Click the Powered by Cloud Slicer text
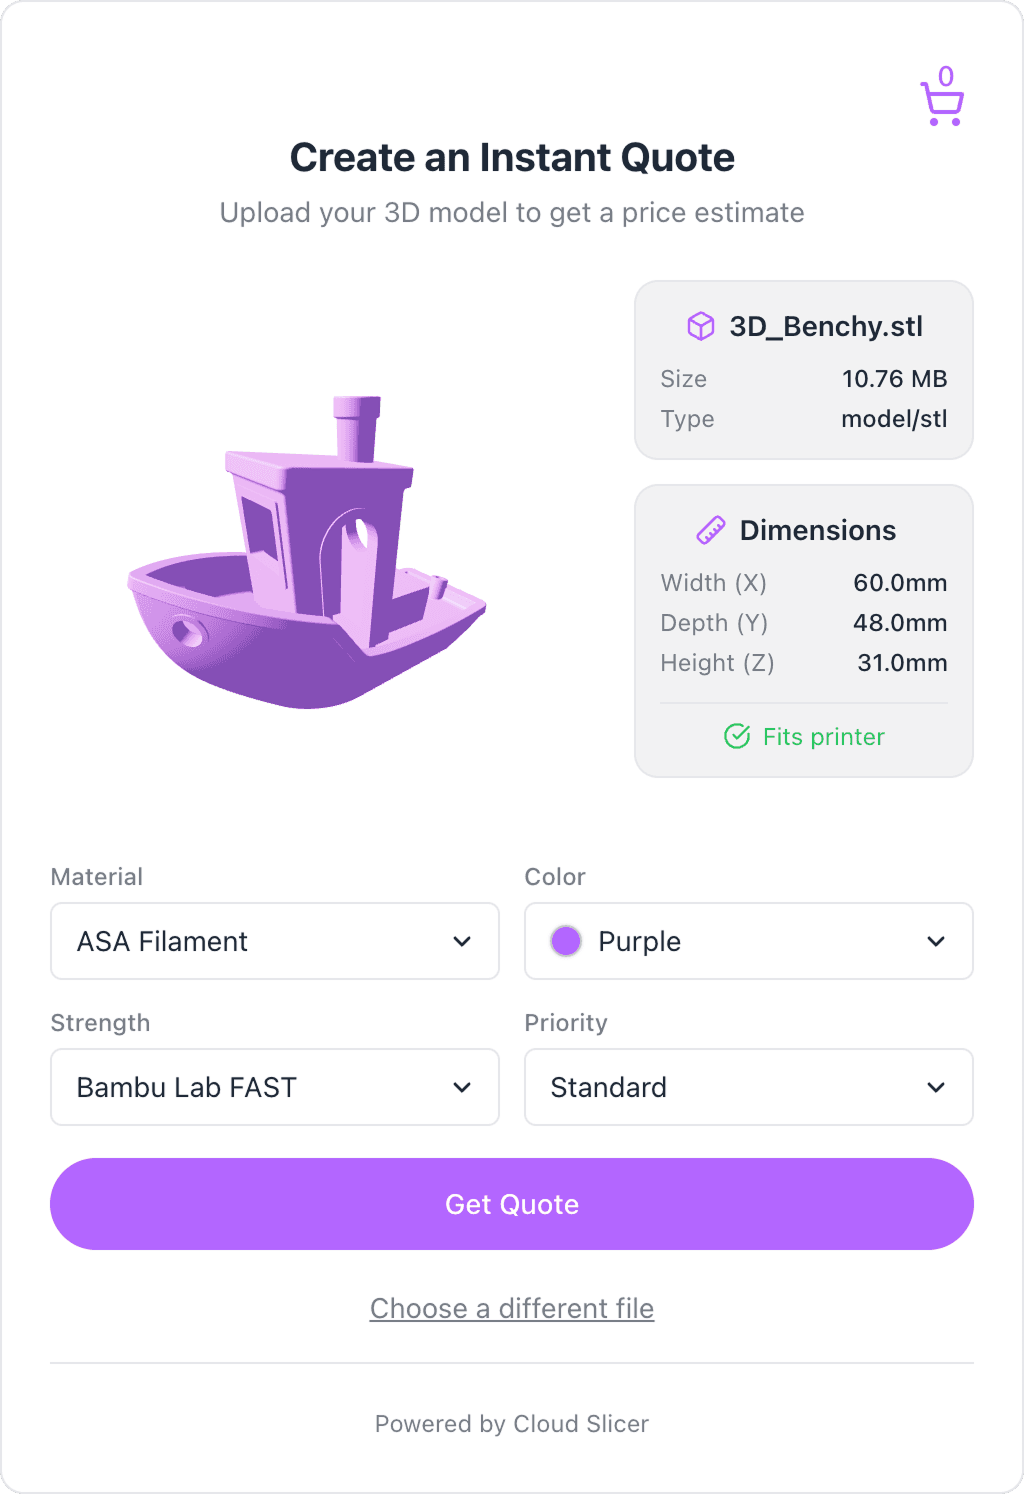This screenshot has width=1024, height=1494. (512, 1424)
